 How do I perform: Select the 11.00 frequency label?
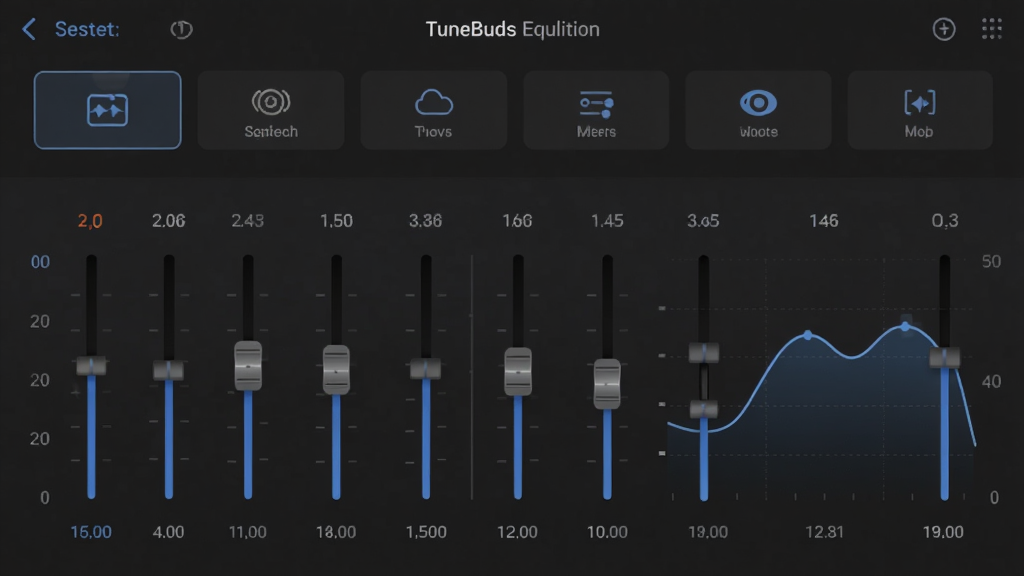coord(248,532)
